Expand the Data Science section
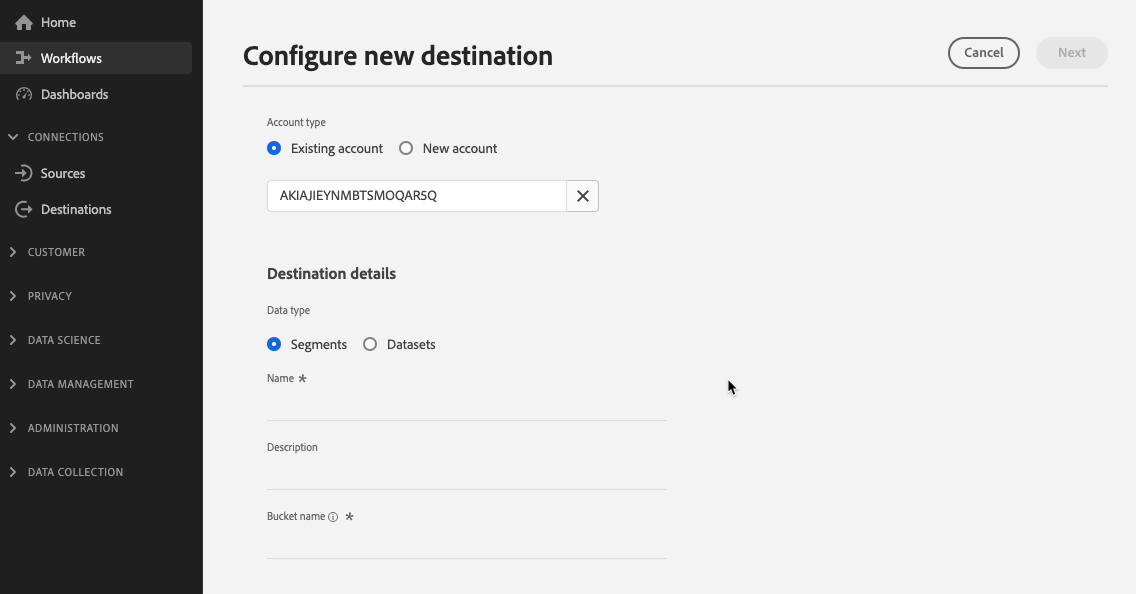The width and height of the screenshot is (1136, 594). tap(13, 340)
